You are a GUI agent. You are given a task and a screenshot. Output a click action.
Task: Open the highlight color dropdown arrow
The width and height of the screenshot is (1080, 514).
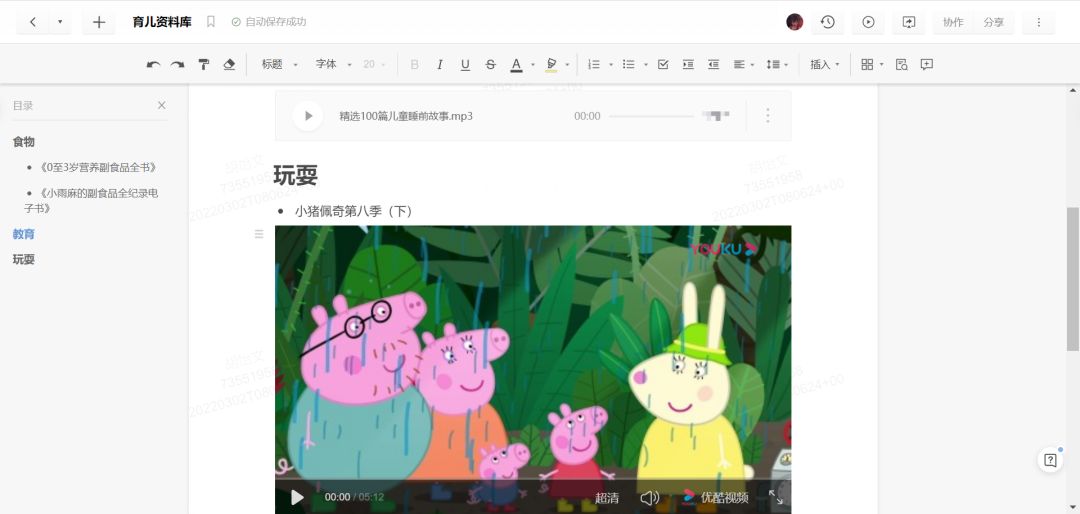click(568, 65)
